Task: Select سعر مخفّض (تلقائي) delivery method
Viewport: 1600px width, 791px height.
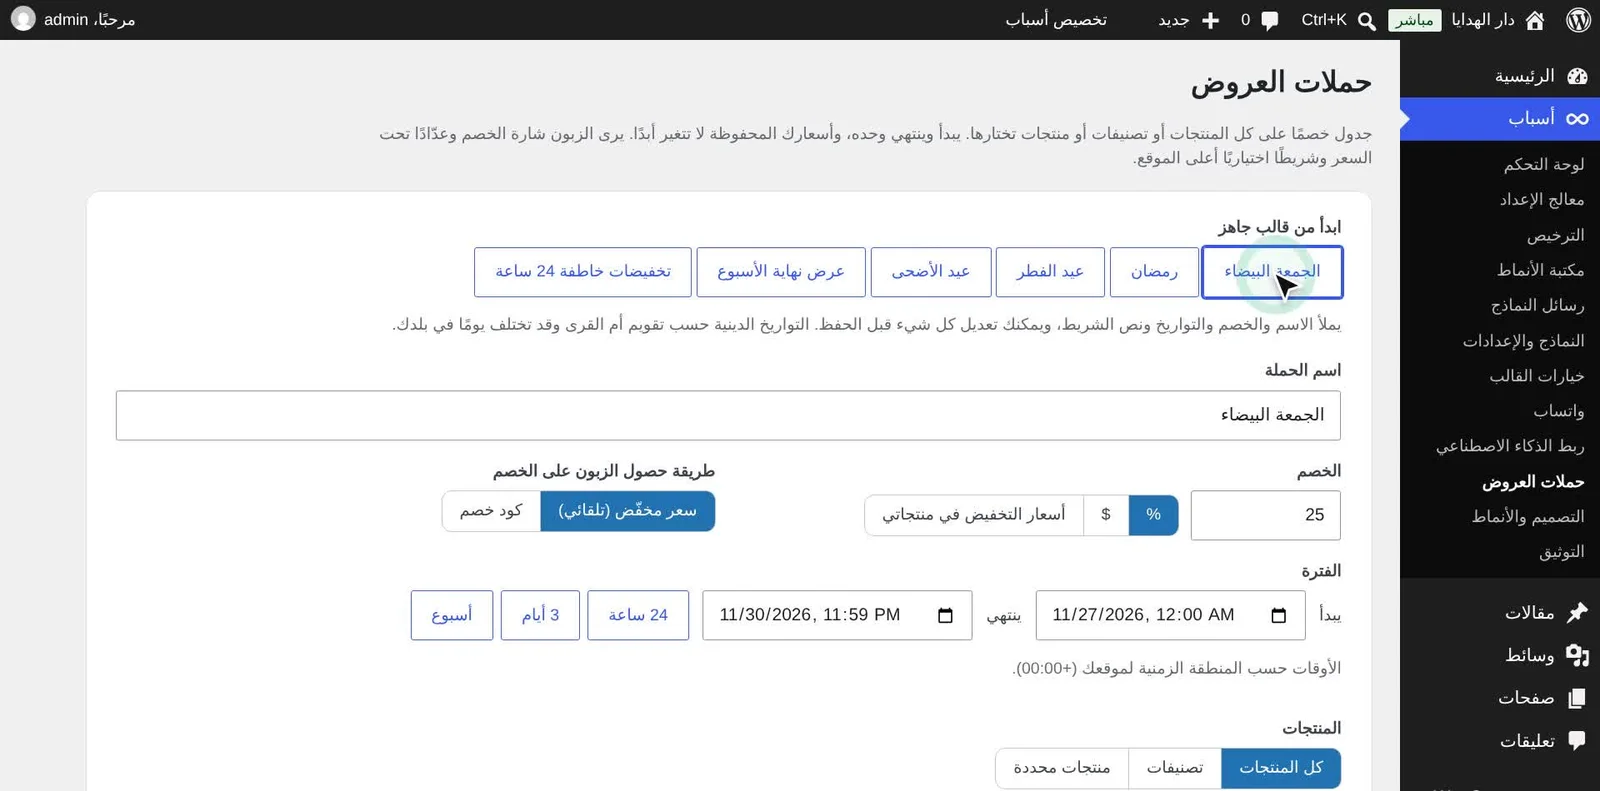Action: point(628,511)
